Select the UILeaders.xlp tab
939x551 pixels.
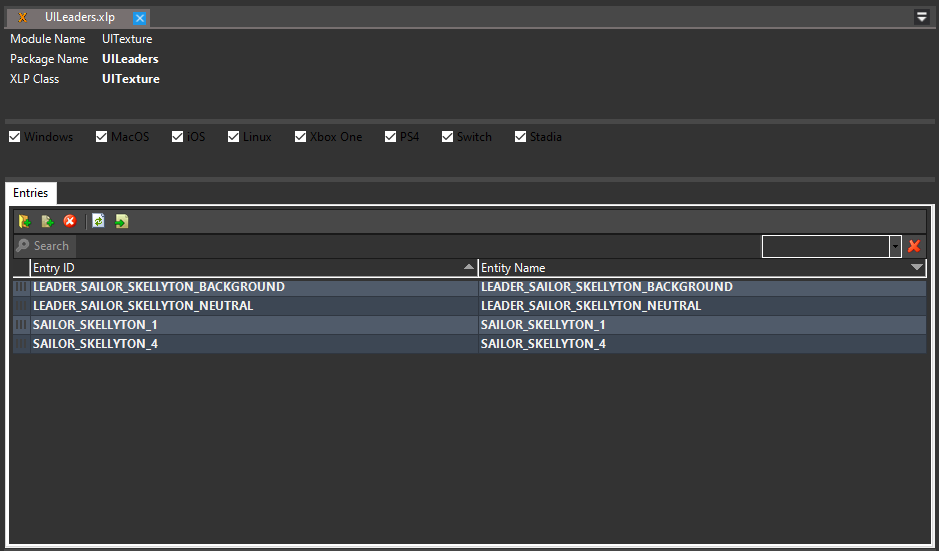pyautogui.click(x=79, y=18)
